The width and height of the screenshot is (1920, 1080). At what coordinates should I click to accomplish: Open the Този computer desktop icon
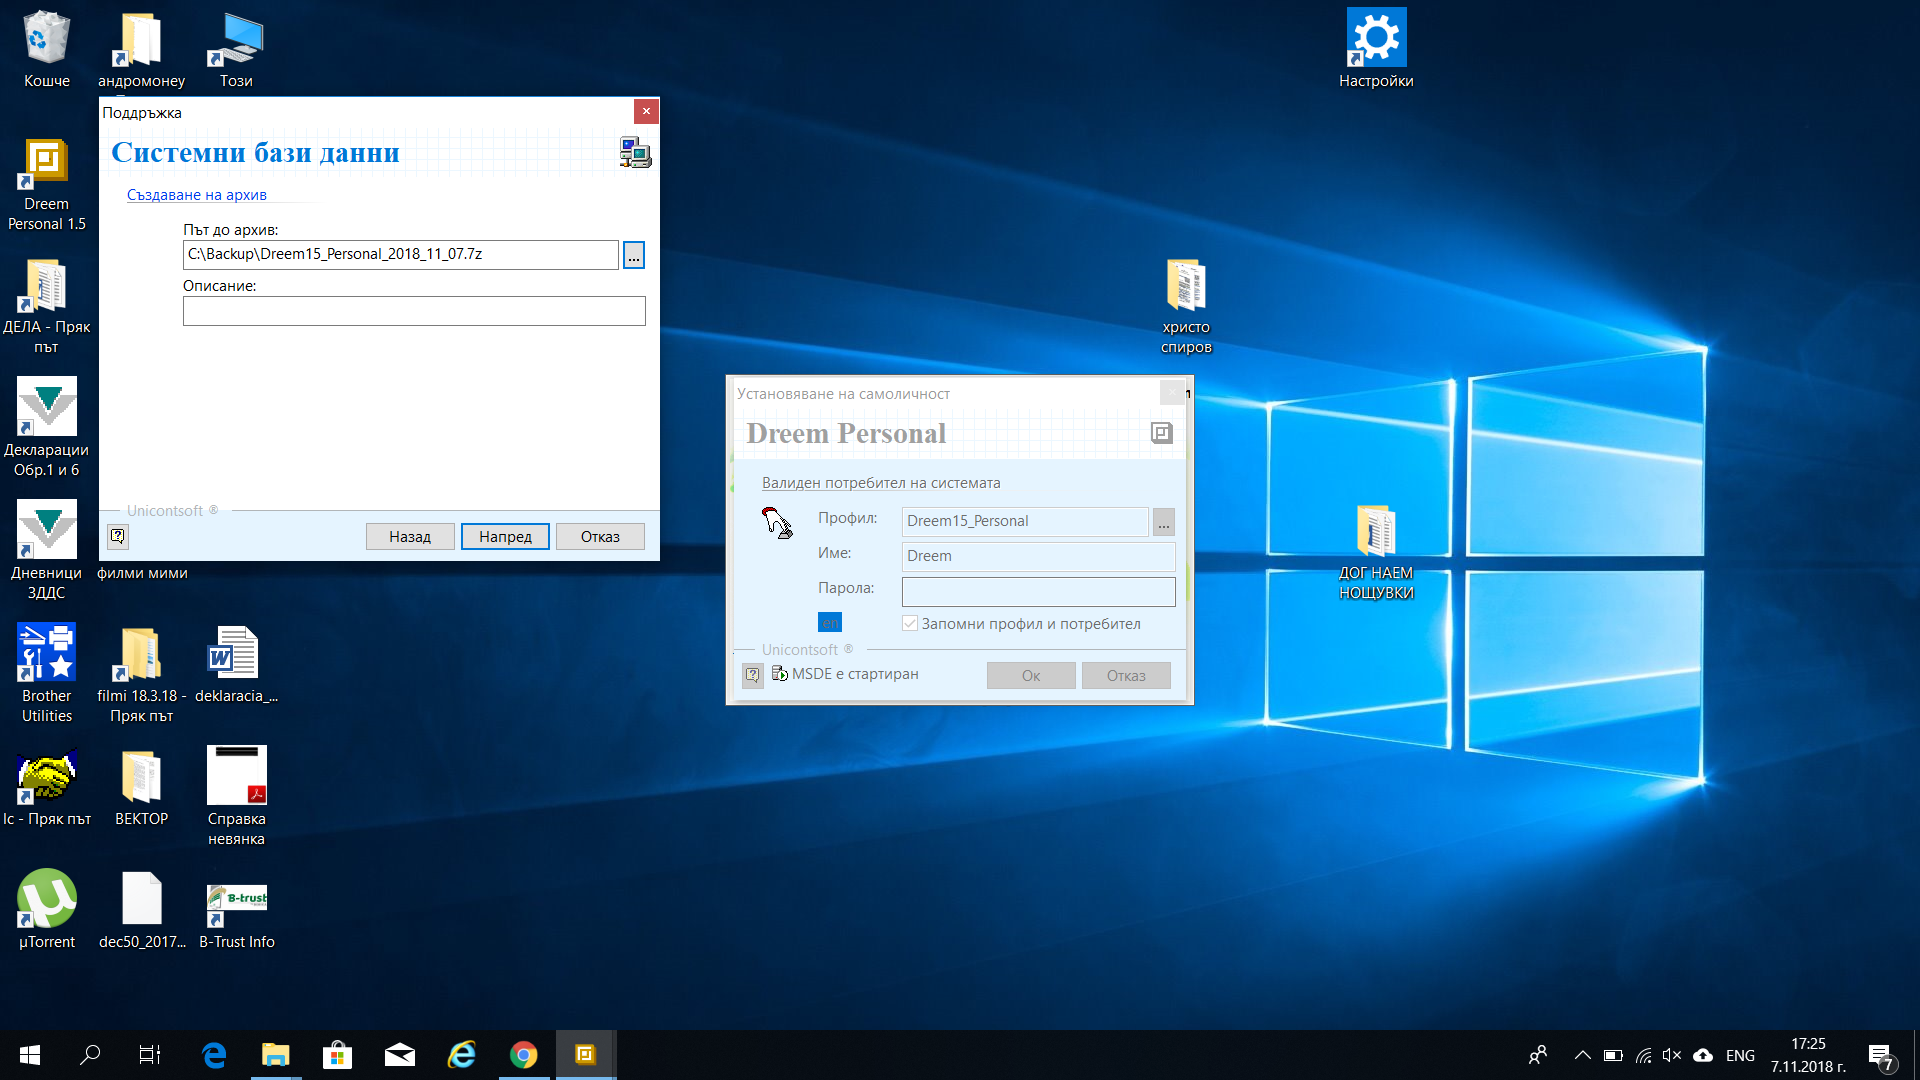click(x=236, y=50)
